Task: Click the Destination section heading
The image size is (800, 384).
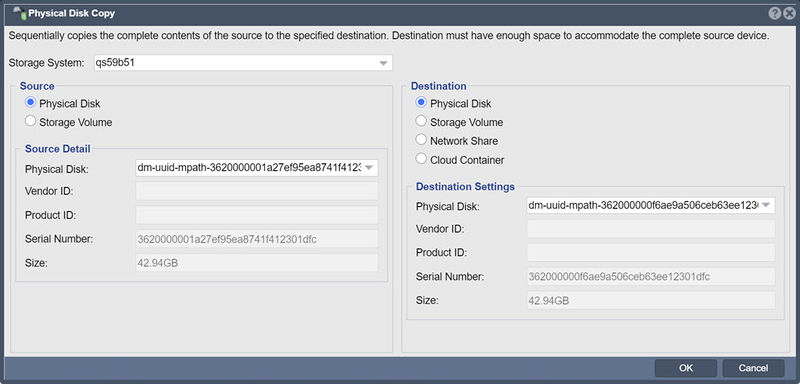Action: [439, 86]
